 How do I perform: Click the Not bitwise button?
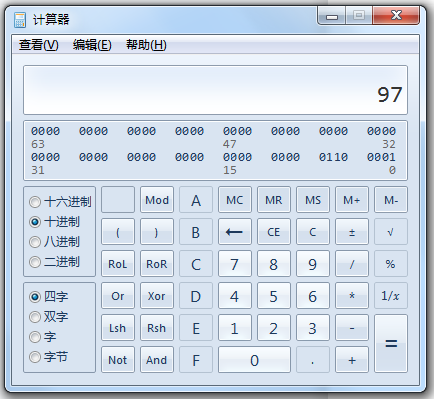click(x=118, y=360)
